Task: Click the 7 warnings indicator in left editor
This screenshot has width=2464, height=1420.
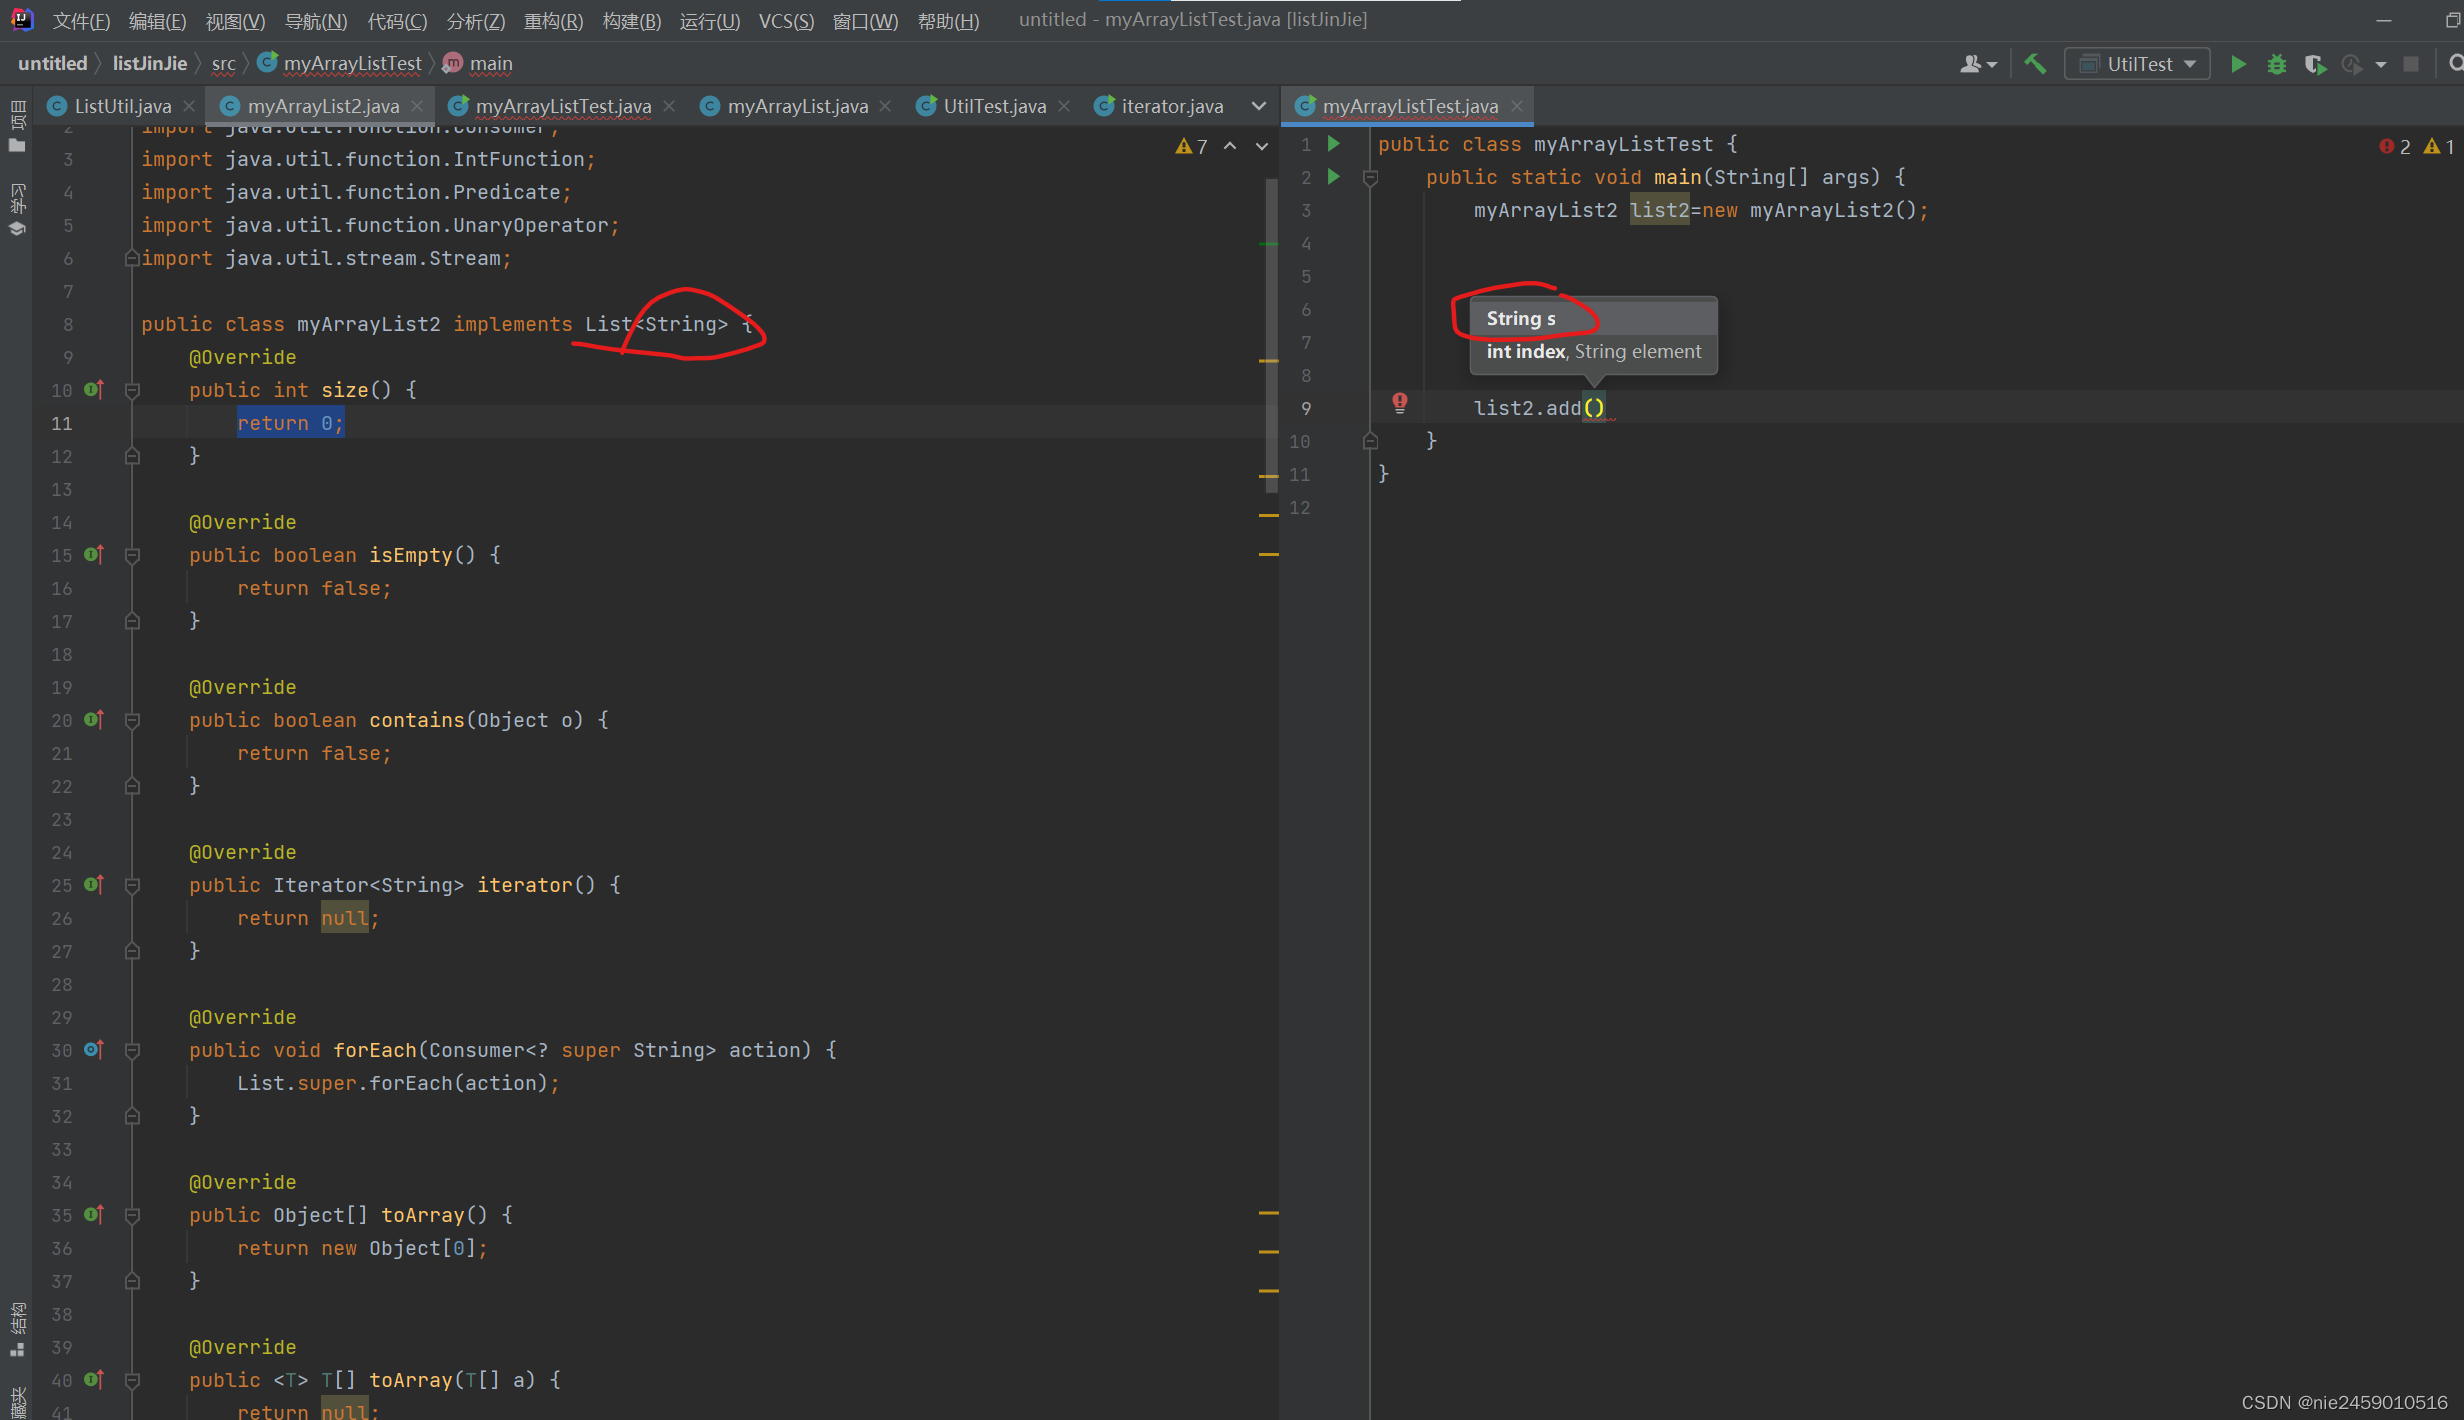Action: point(1192,146)
